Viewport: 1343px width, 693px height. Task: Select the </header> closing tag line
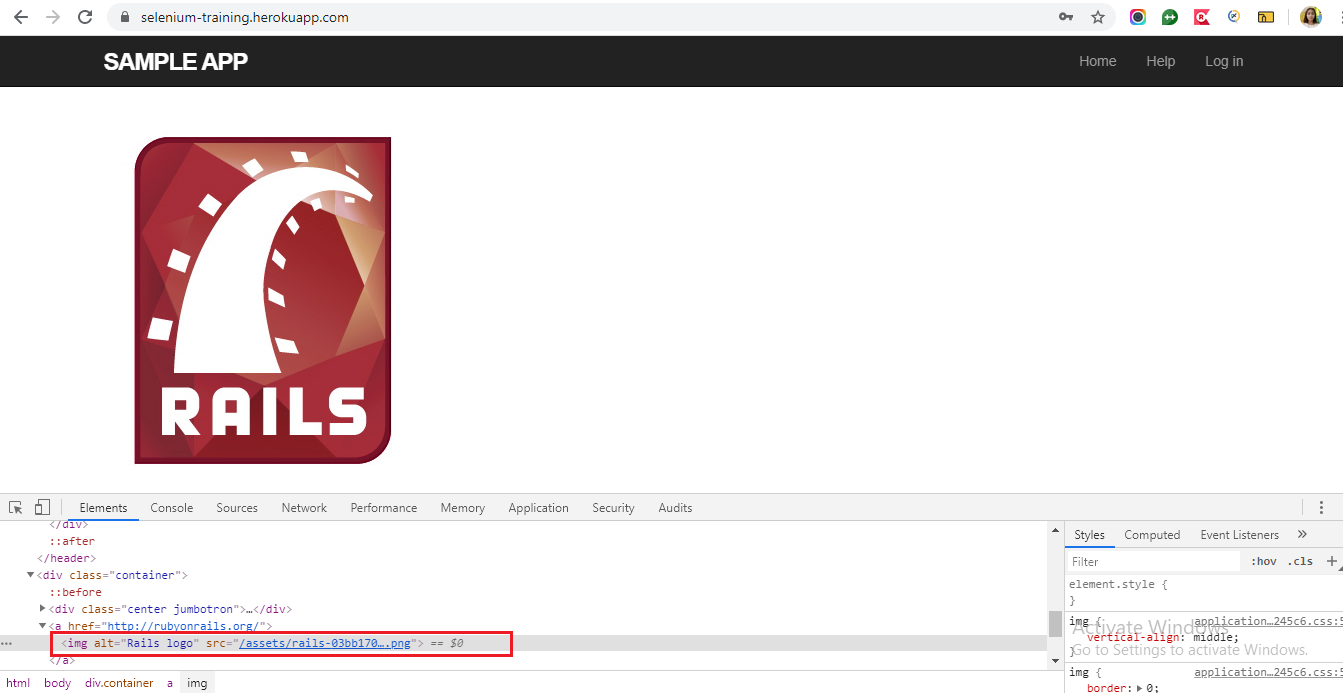[66, 558]
